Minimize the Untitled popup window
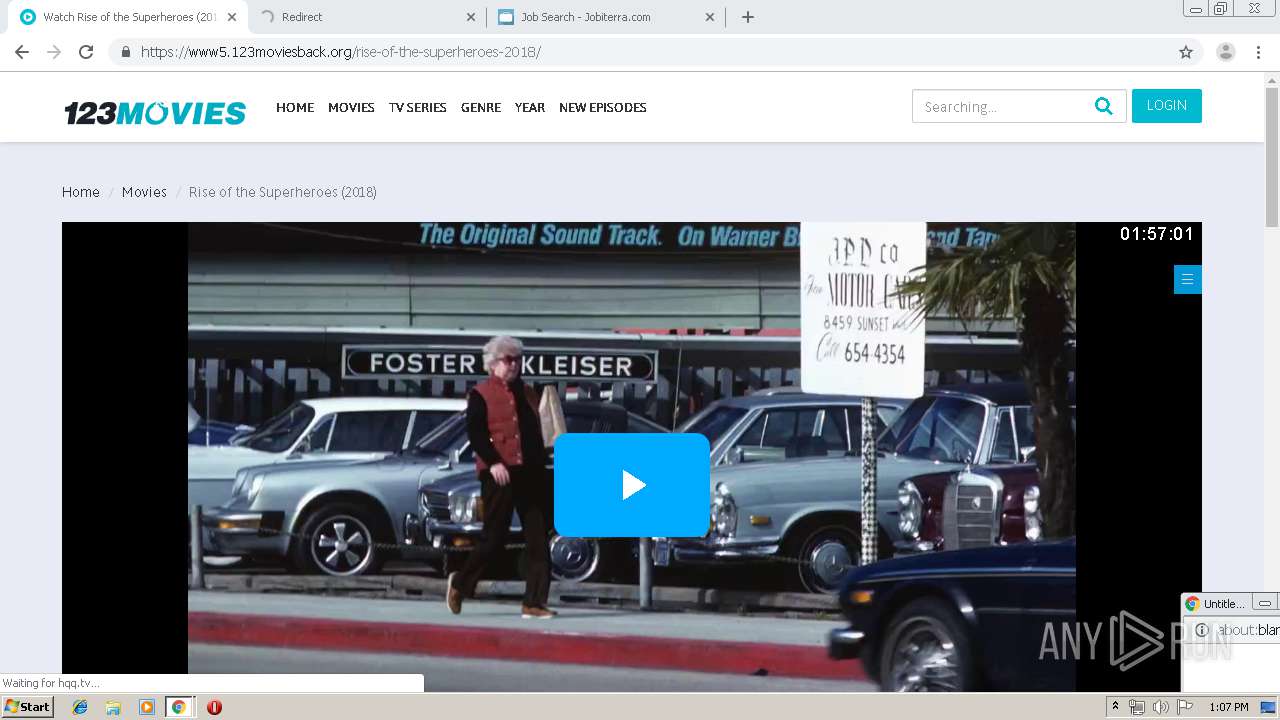Screen dimensions: 1280x720 pyautogui.click(x=1265, y=603)
